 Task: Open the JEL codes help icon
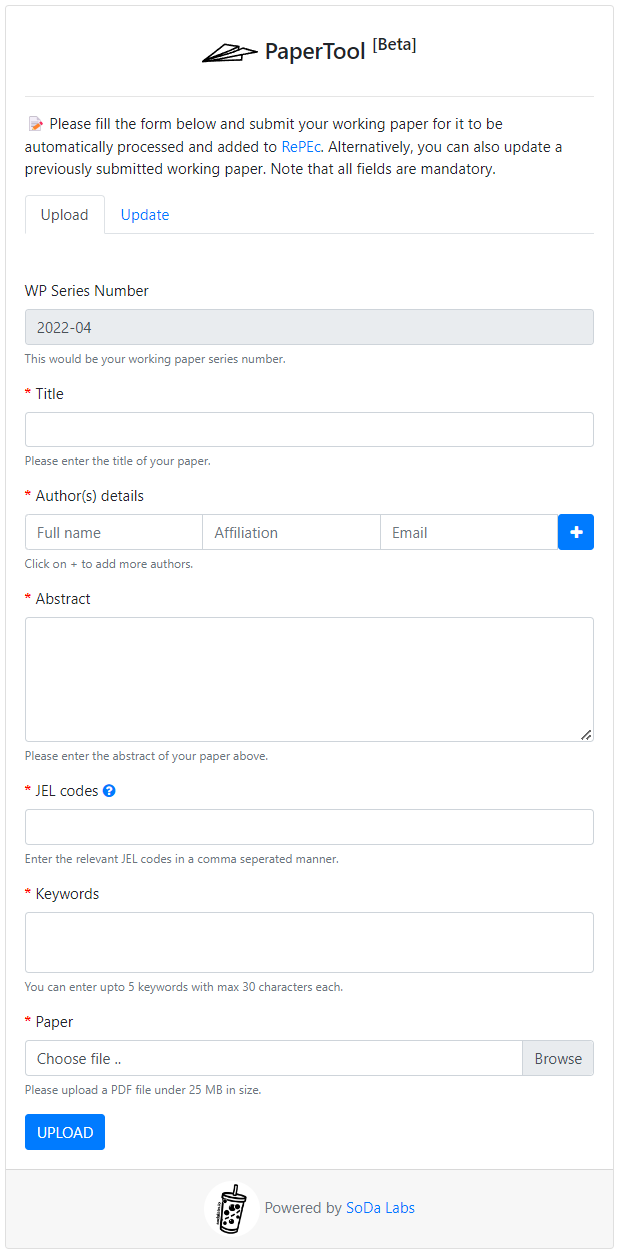(109, 790)
